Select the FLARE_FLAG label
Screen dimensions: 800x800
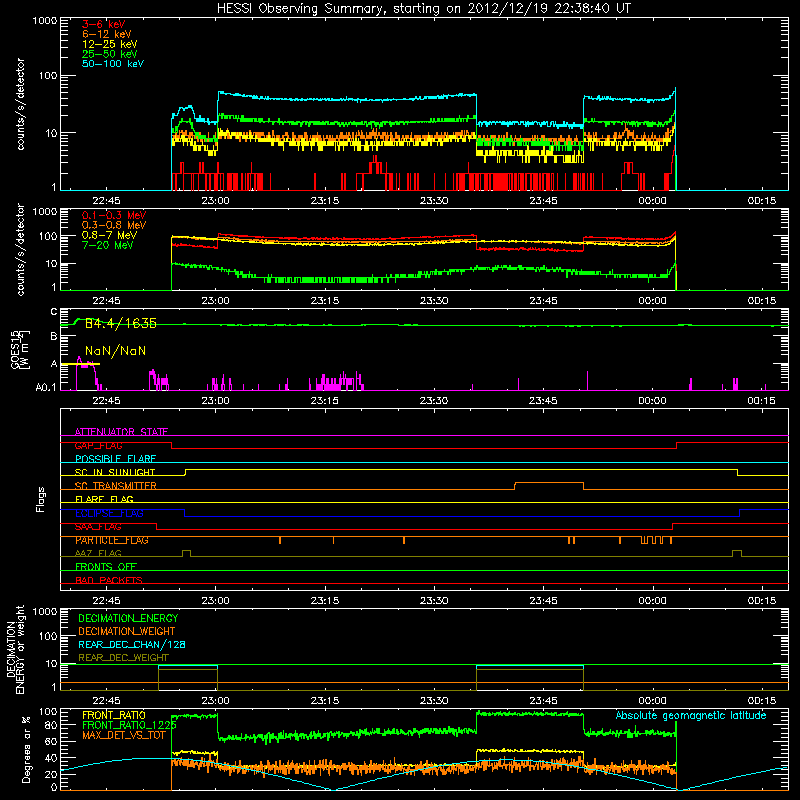104,499
